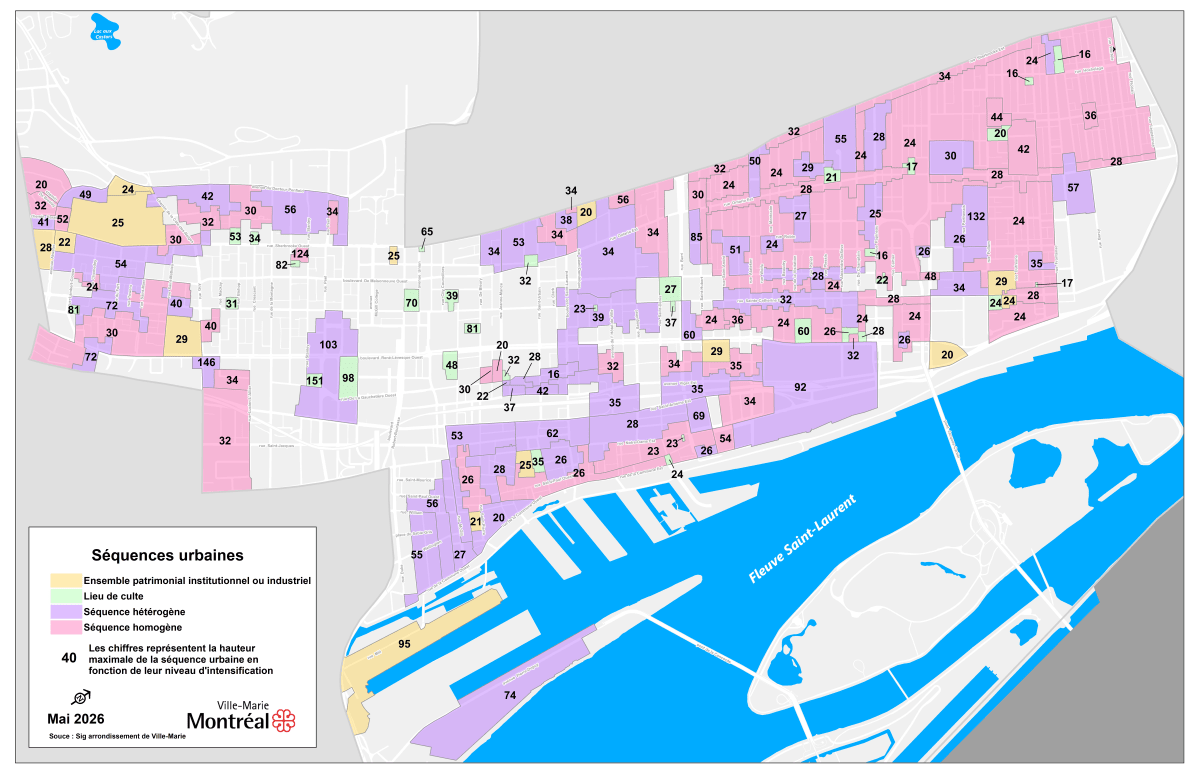Click 'Ensemble patrimonial institutionnel ou industriel' legend text
The image size is (1200, 776).
(x=198, y=581)
